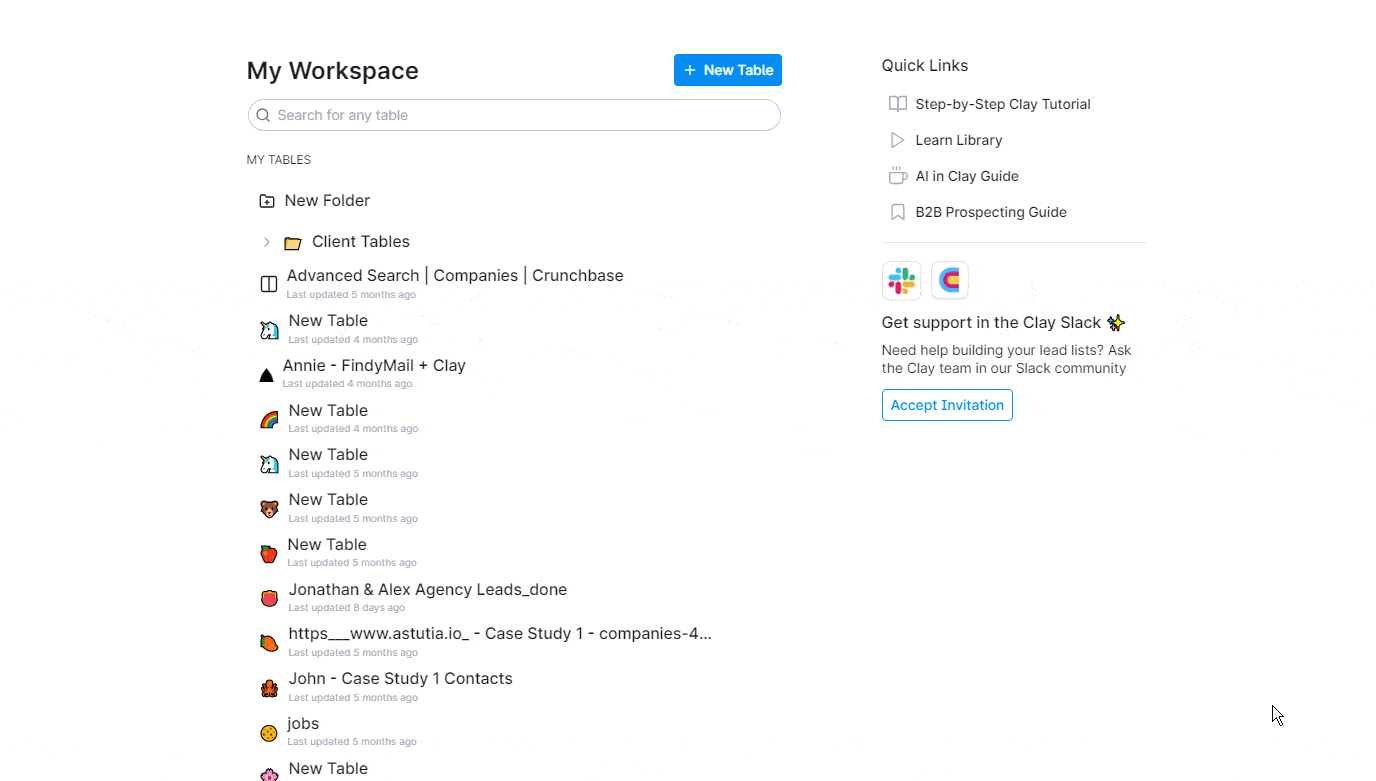Click the mango icon beside the astutia.io table
This screenshot has width=1376, height=781.
point(269,643)
